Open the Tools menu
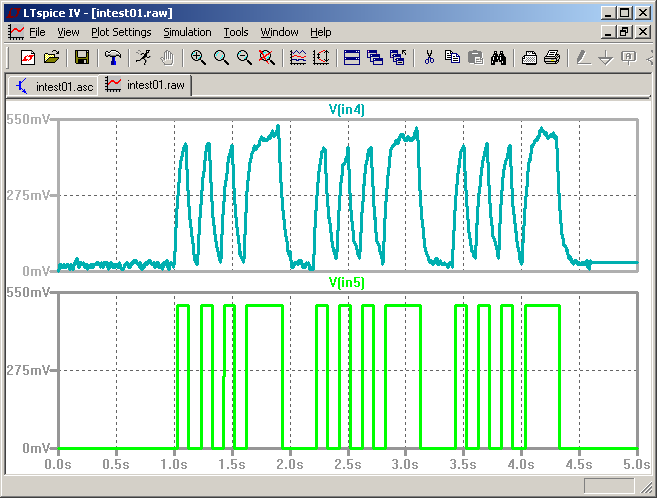The height and width of the screenshot is (498, 657). coord(236,32)
